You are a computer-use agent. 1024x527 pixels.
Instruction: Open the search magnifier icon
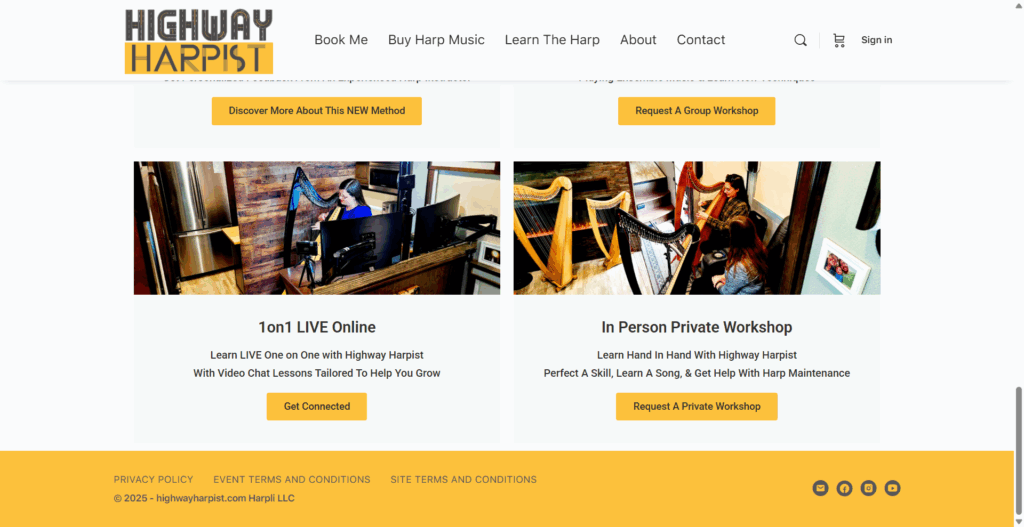800,40
